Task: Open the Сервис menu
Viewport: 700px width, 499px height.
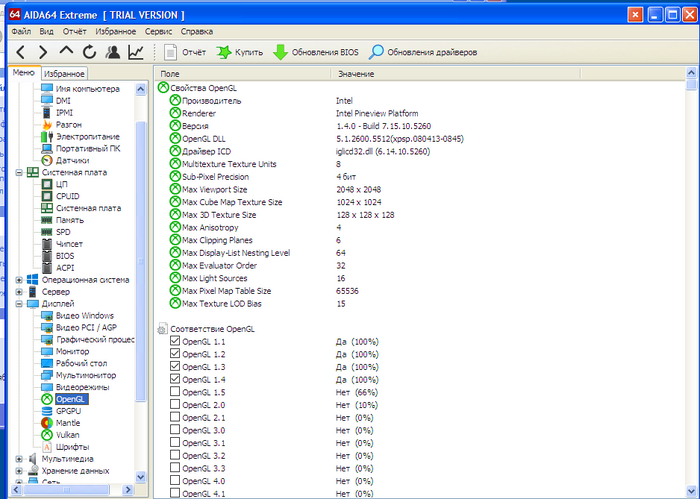Action: coord(158,31)
